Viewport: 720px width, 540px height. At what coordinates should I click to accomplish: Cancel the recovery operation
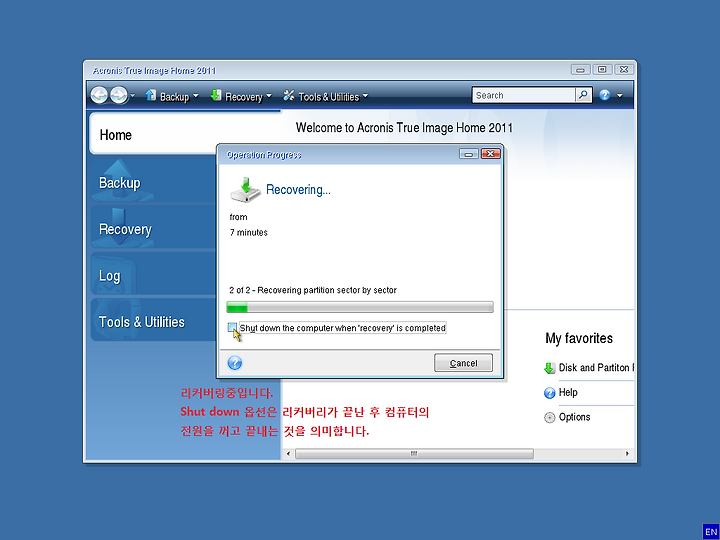click(463, 363)
